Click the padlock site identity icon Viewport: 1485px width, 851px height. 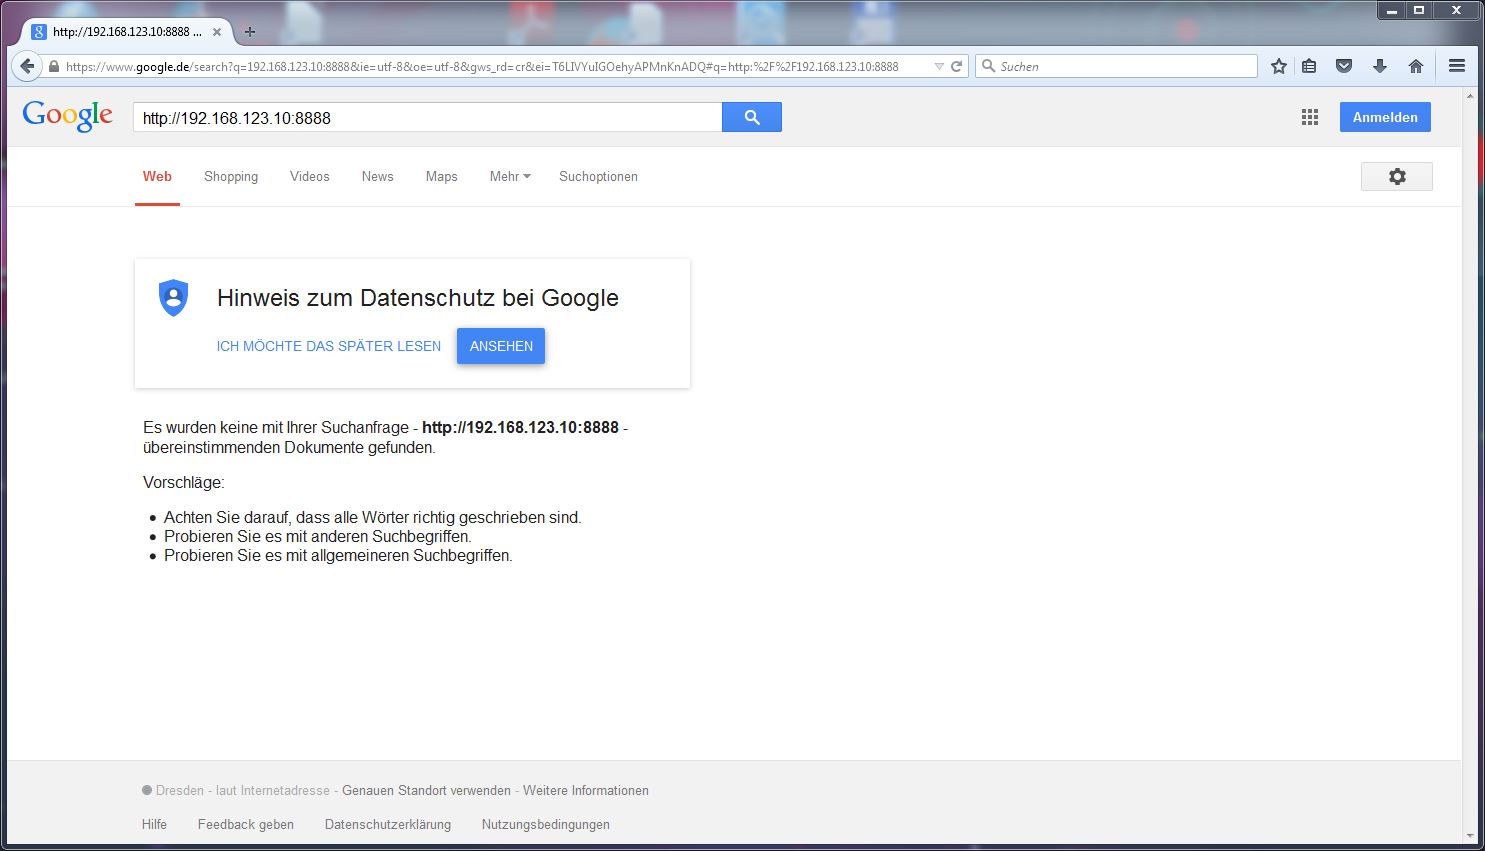[x=54, y=67]
